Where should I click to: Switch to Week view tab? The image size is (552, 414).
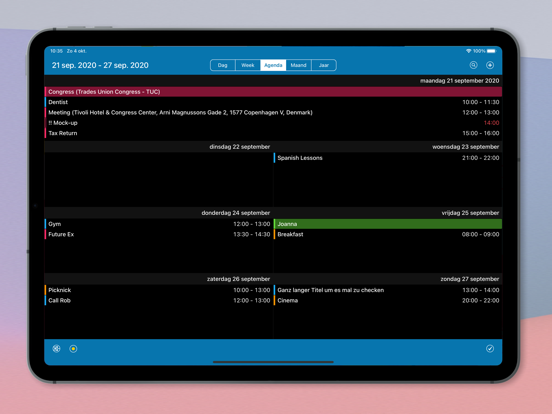(247, 65)
